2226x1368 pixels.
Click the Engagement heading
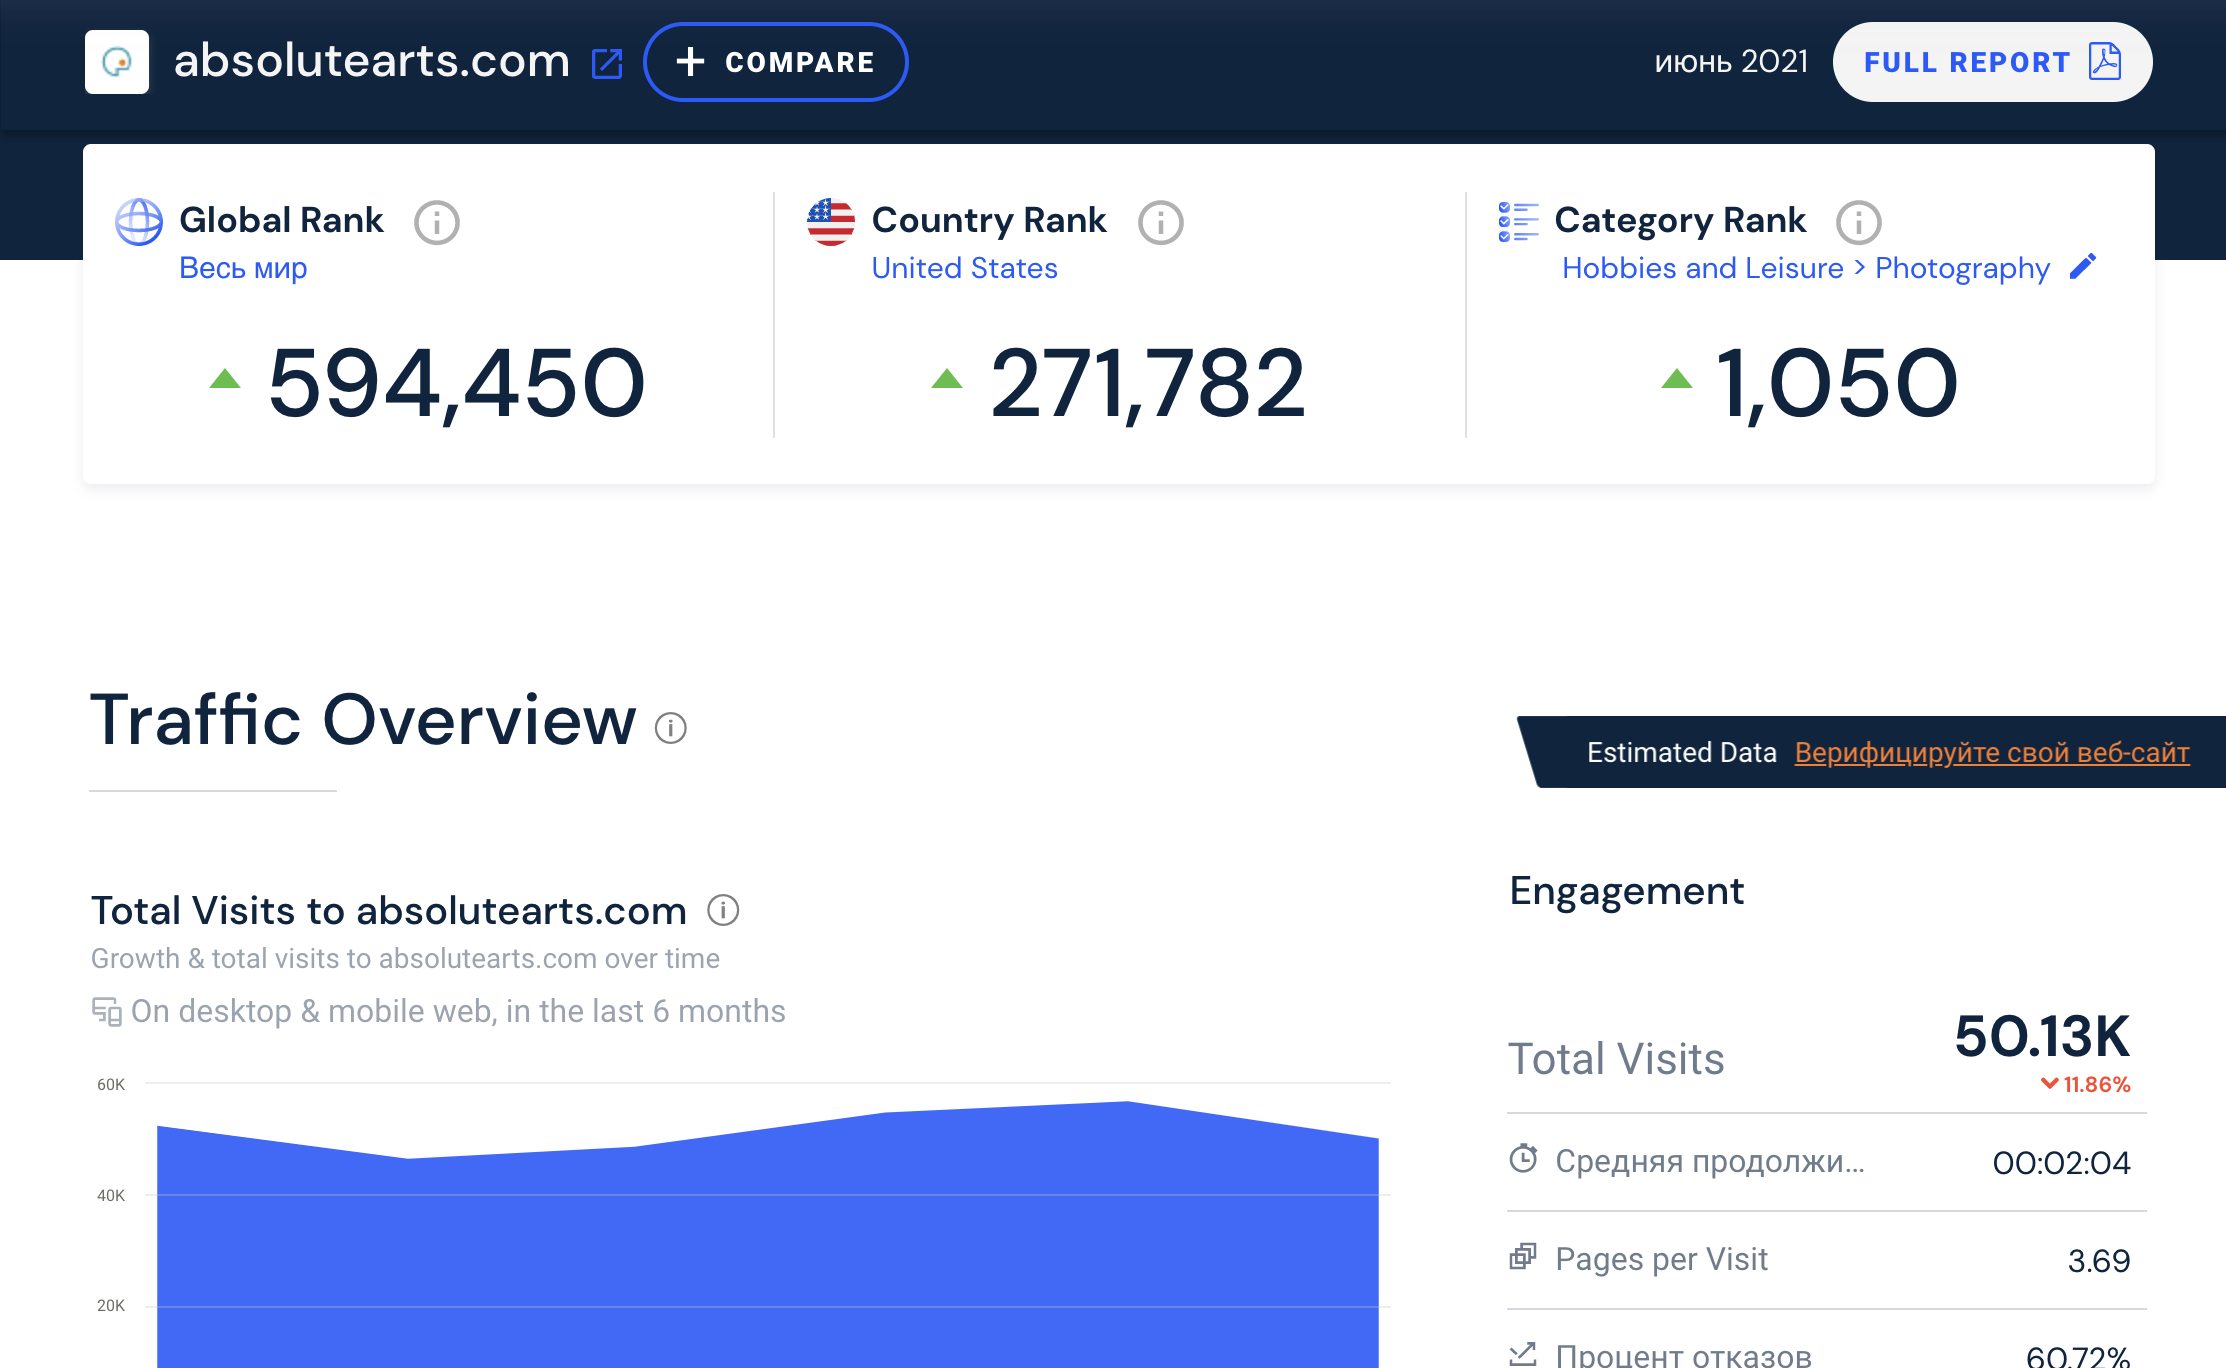(x=1627, y=891)
